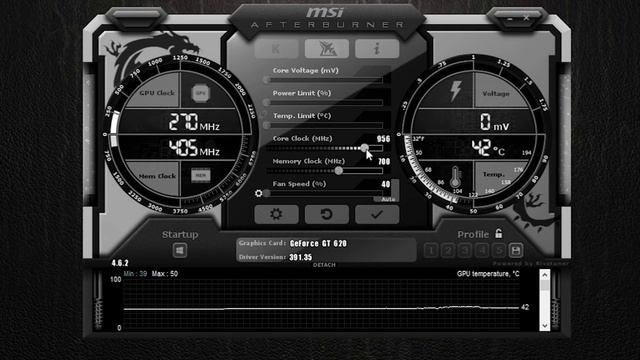This screenshot has width=640, height=360.
Task: Click the 270 MHz GPU clock readout
Action: pyautogui.click(x=194, y=122)
